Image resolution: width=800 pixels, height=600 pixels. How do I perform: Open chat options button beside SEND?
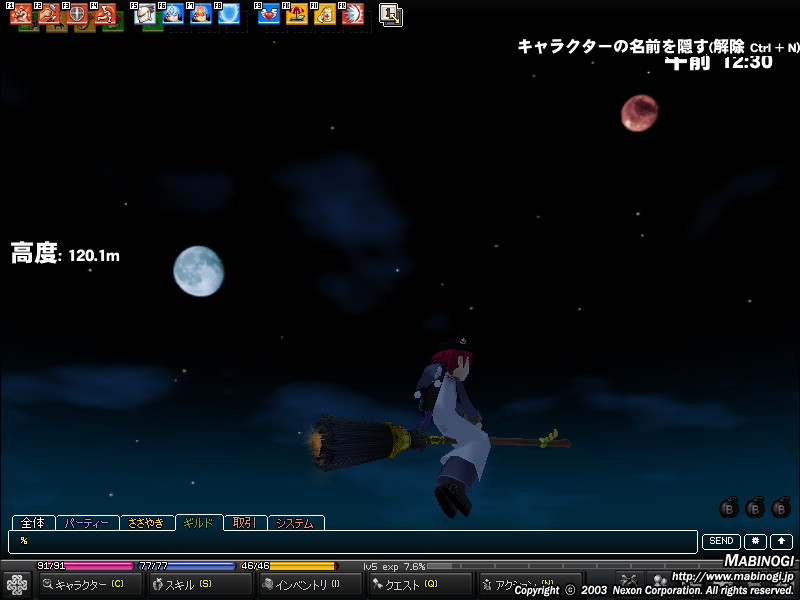(755, 541)
